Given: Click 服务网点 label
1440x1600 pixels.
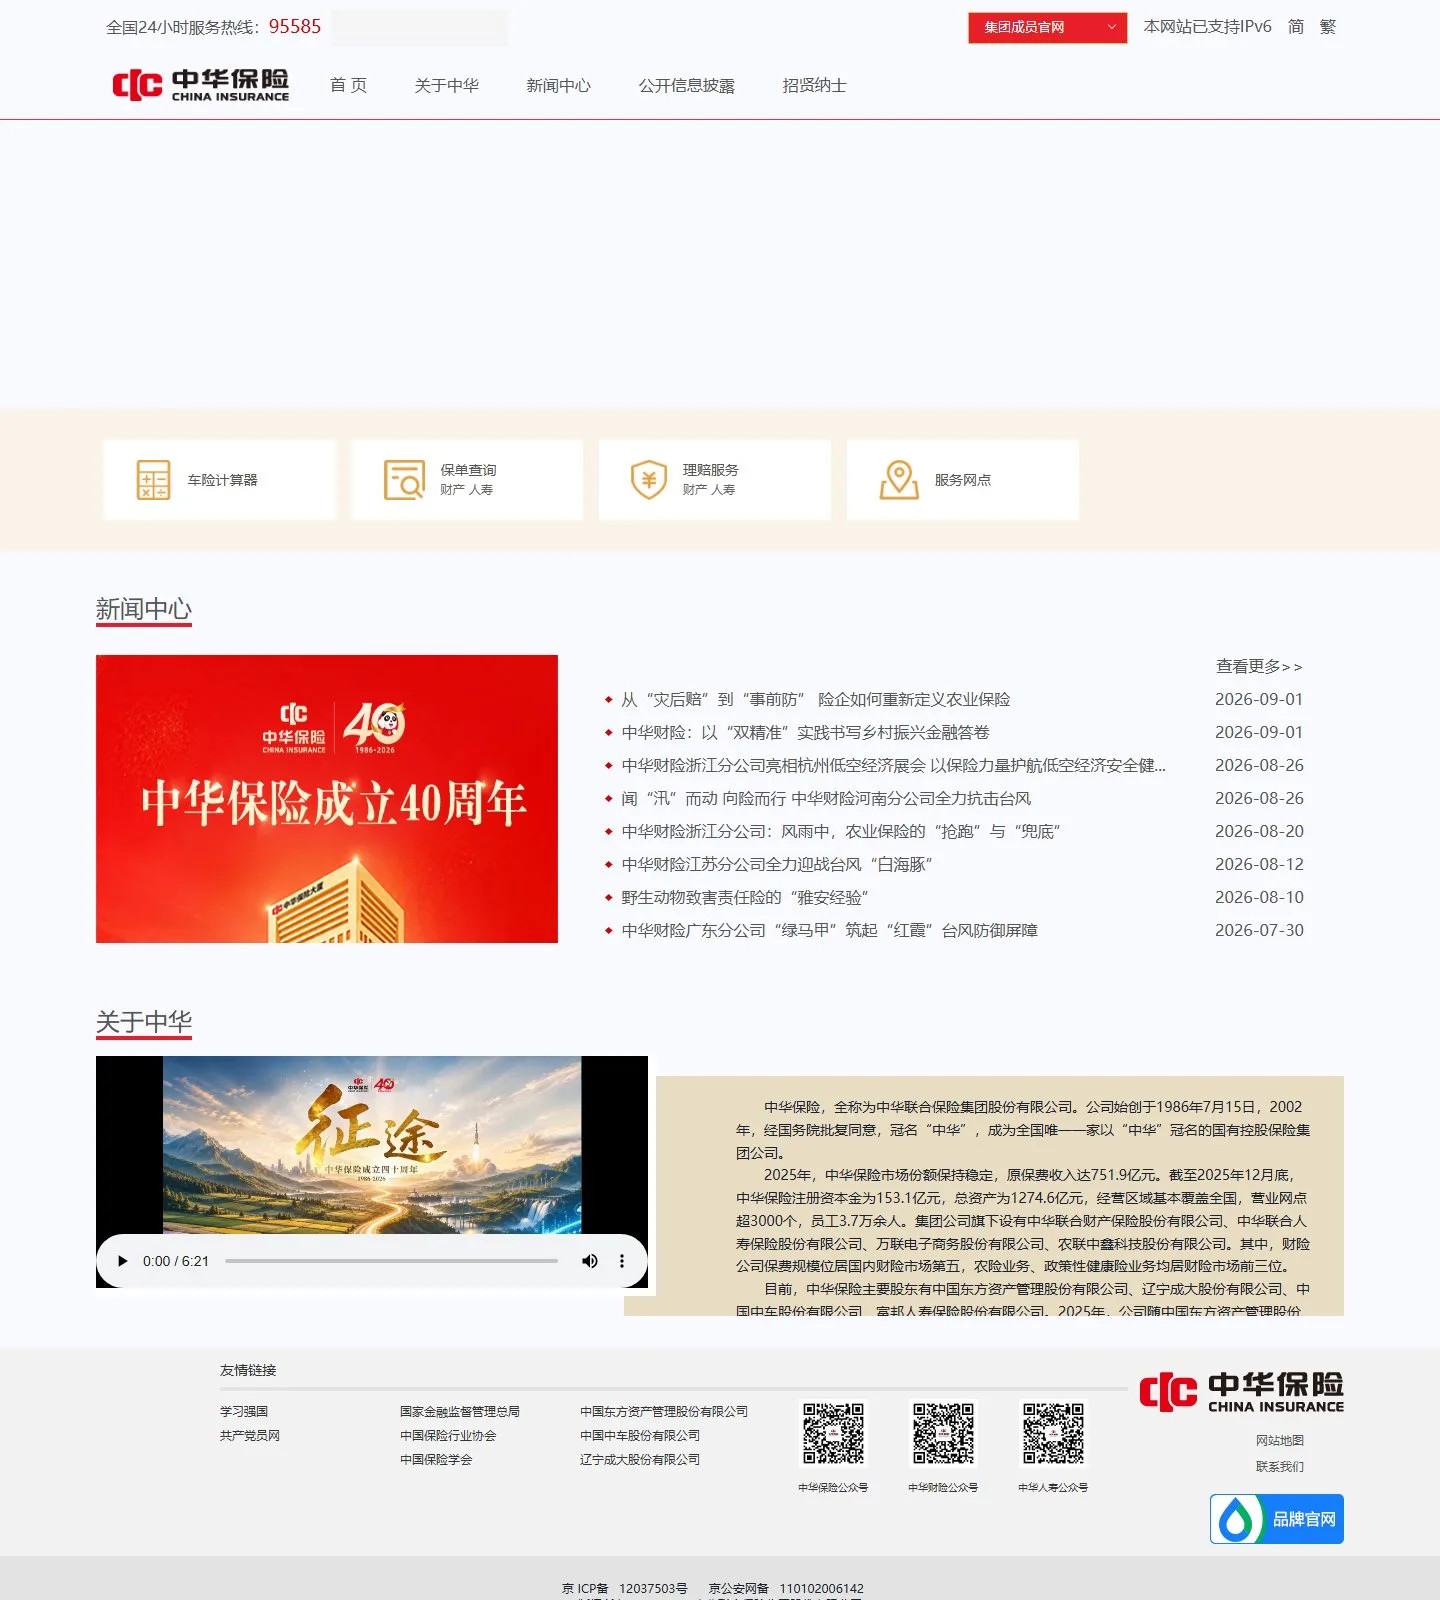Looking at the screenshot, I should (x=963, y=480).
